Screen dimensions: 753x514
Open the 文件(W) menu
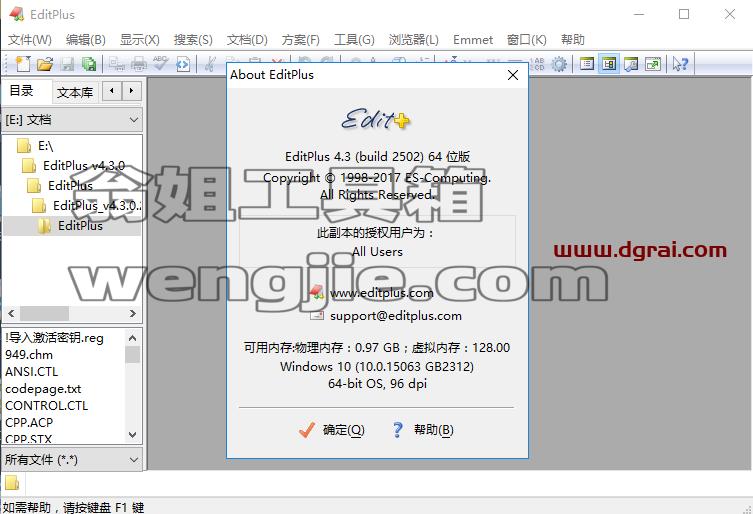pyautogui.click(x=30, y=39)
